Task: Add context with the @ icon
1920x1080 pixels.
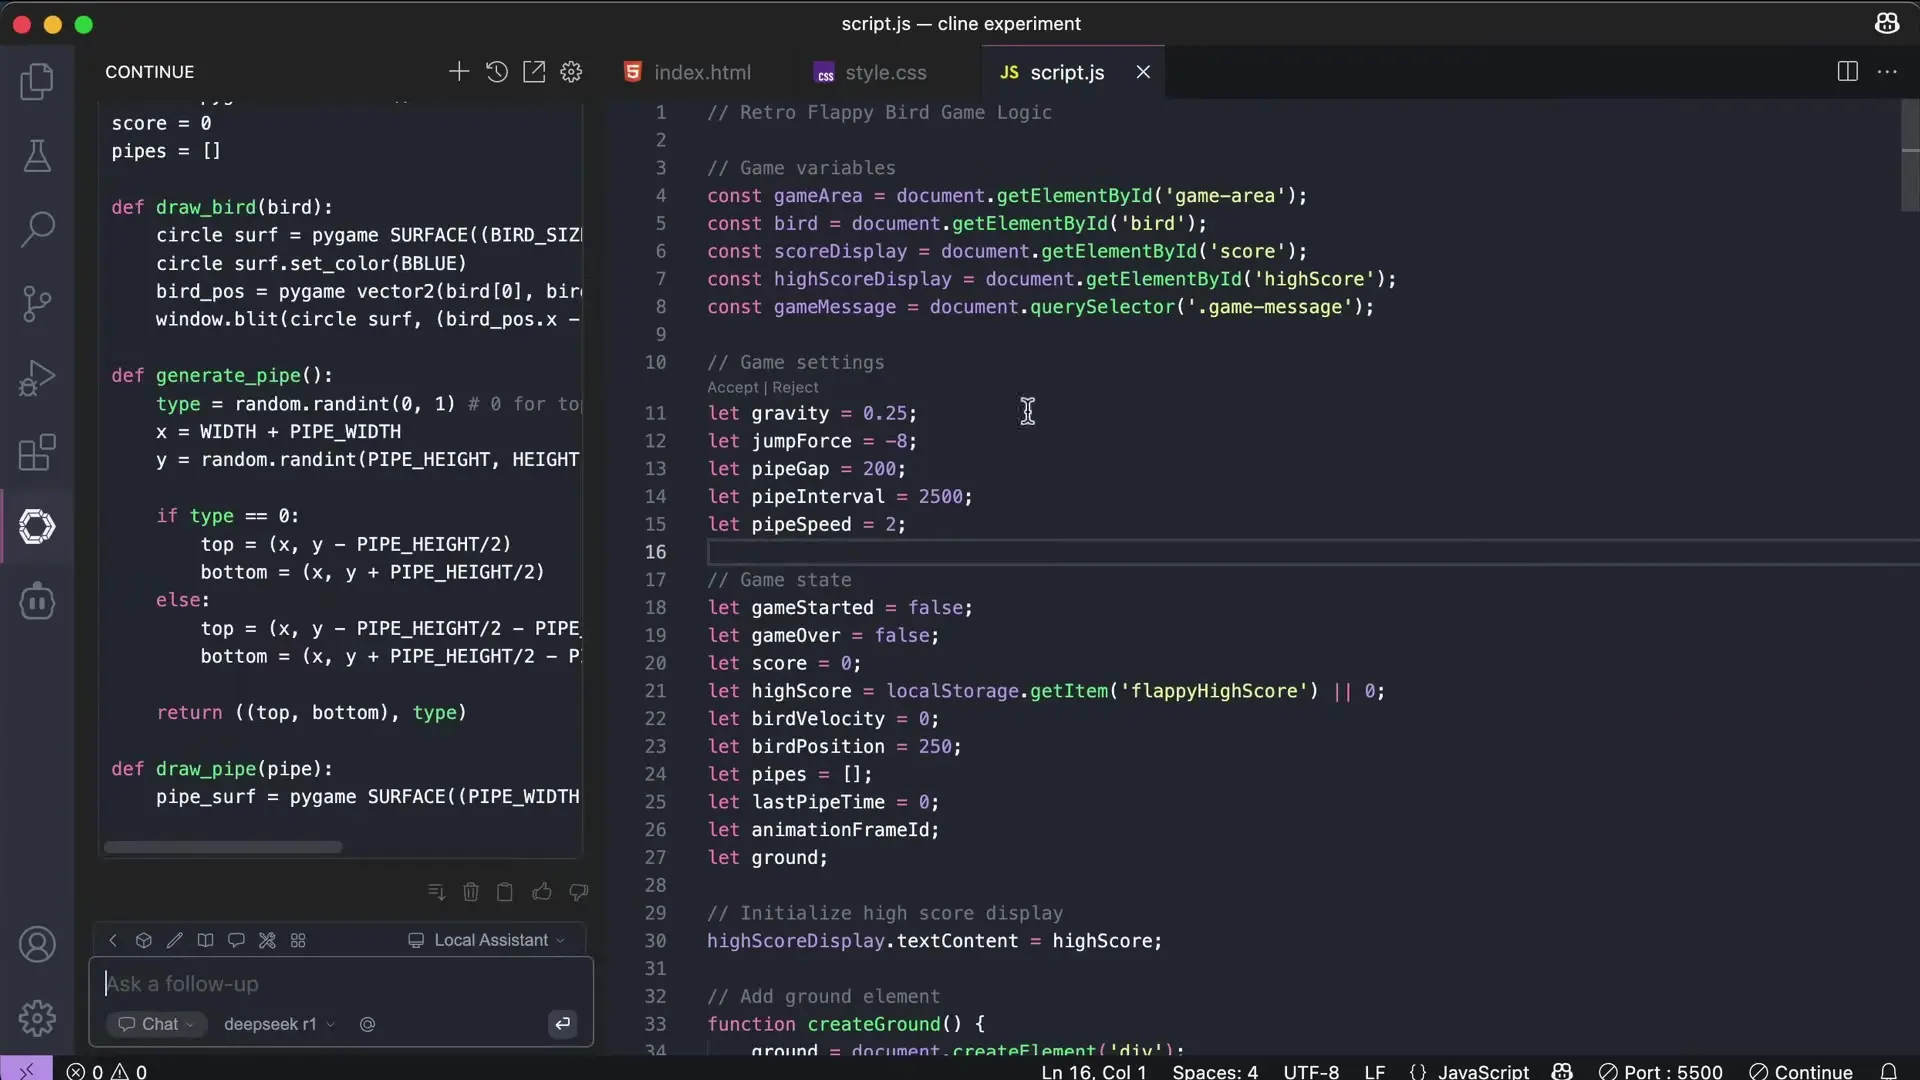Action: [x=367, y=1024]
